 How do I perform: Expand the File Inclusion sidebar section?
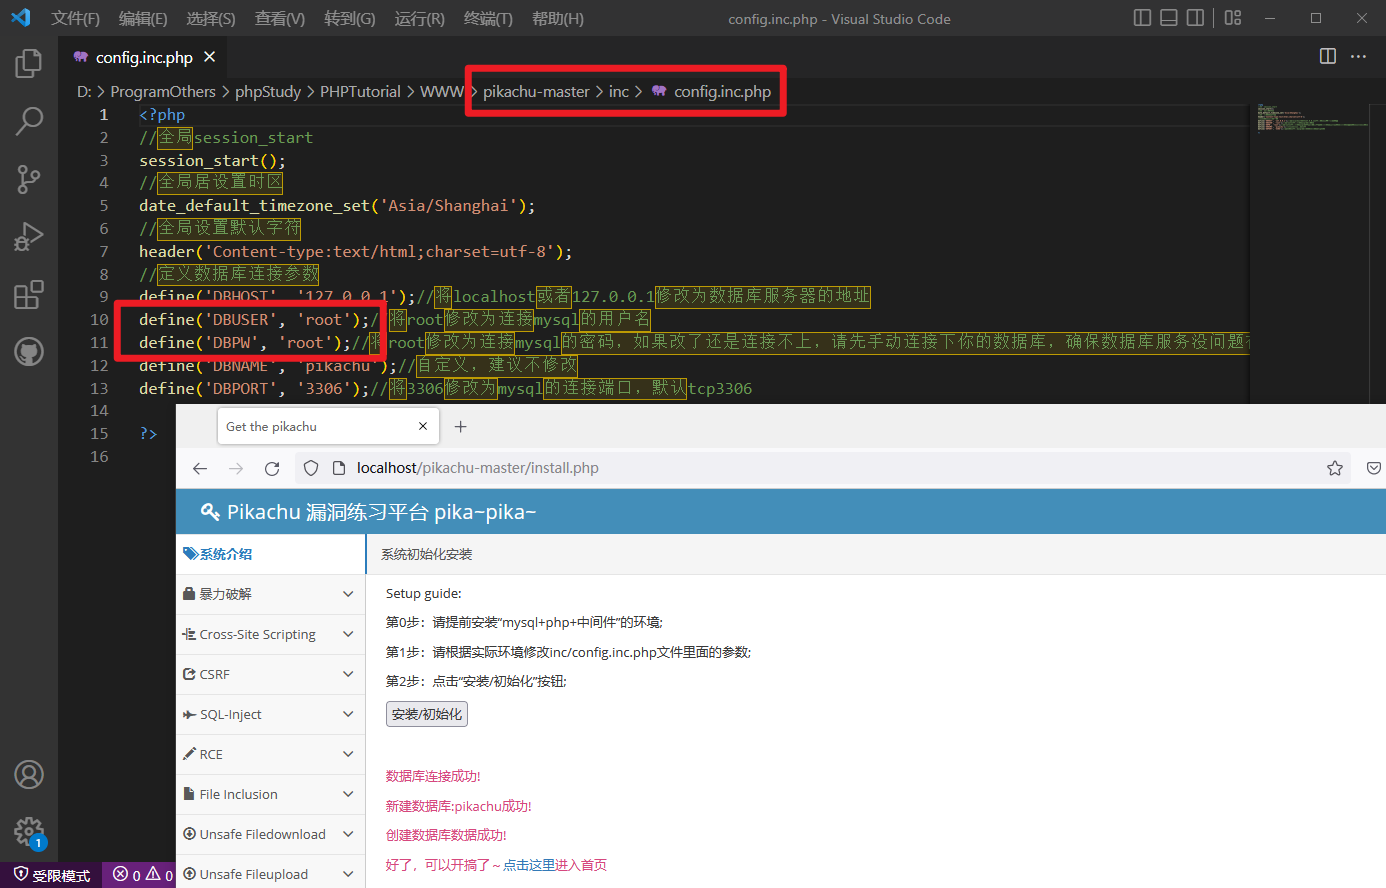point(269,794)
